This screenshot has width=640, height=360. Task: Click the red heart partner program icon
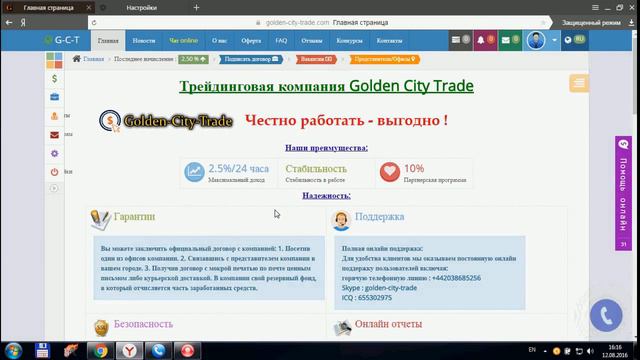[390, 172]
